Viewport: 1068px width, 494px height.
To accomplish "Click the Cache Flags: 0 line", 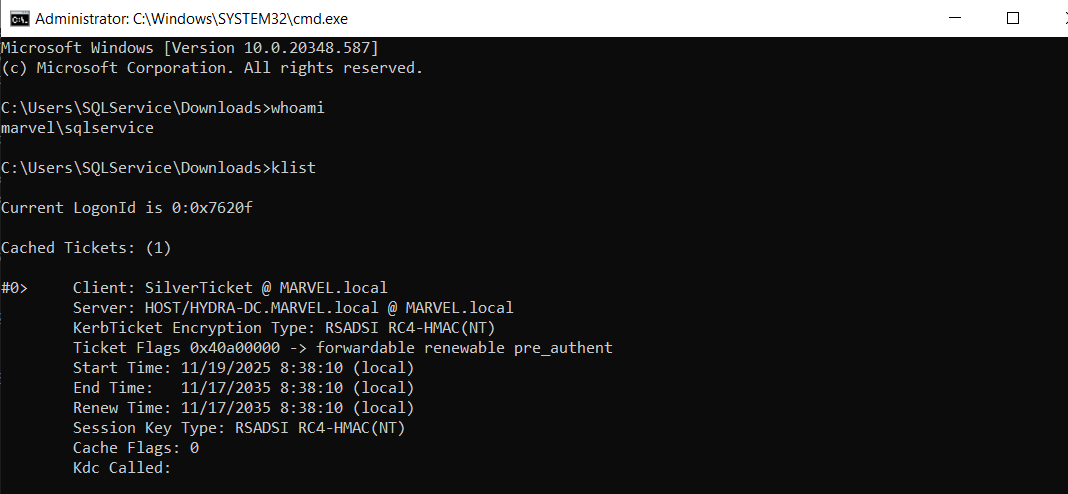I will (136, 448).
